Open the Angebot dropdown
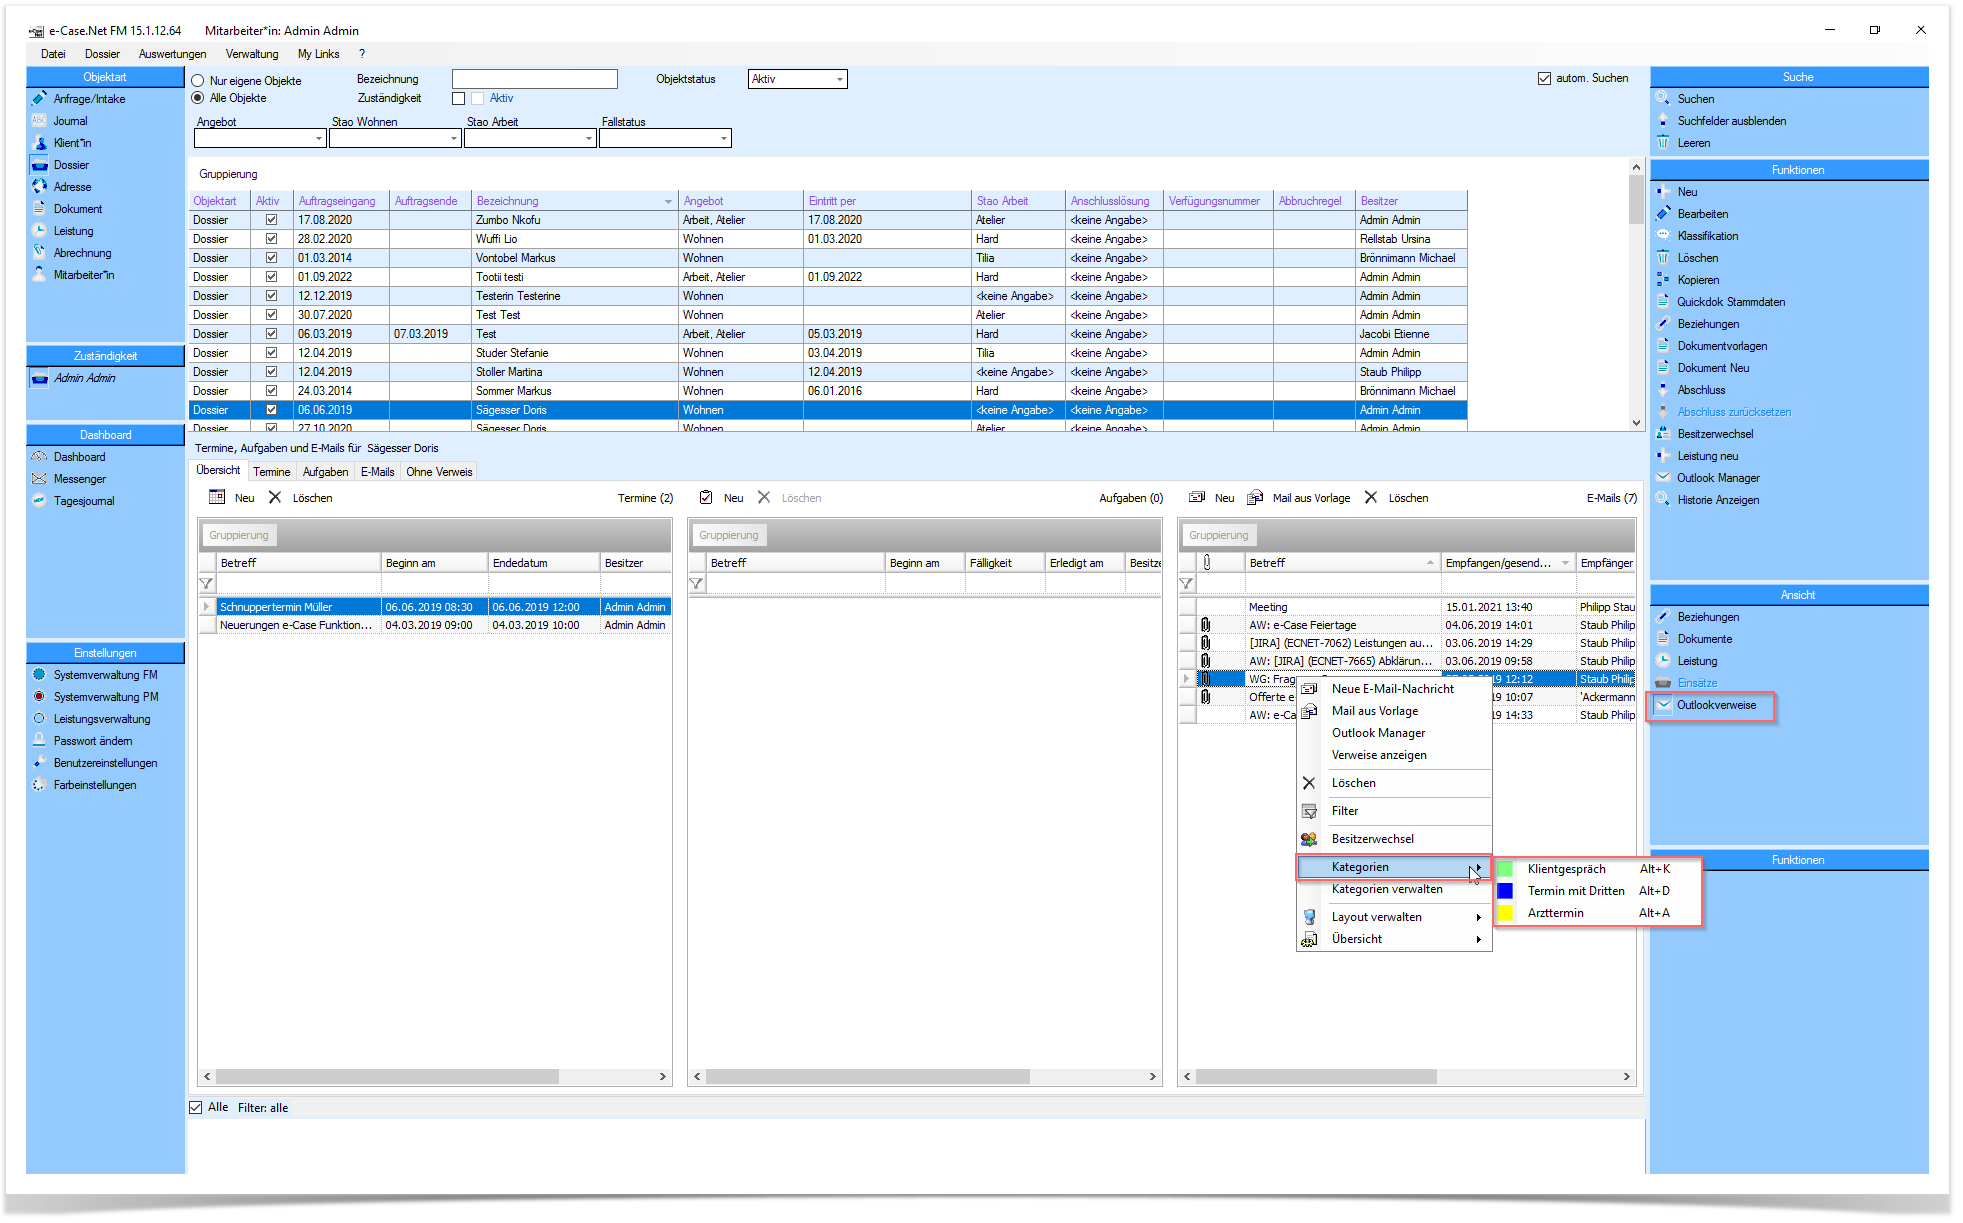1963x1223 pixels. coord(318,139)
